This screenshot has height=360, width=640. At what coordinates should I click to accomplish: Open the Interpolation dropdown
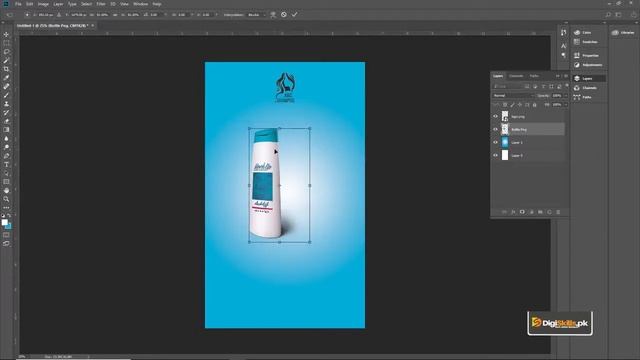pos(256,15)
